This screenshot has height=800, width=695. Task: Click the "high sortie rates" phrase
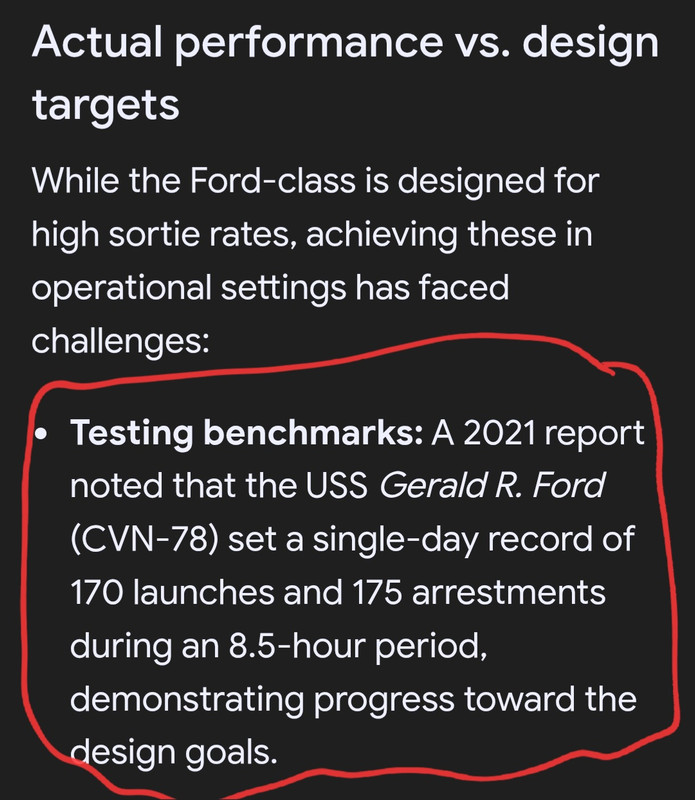164,235
